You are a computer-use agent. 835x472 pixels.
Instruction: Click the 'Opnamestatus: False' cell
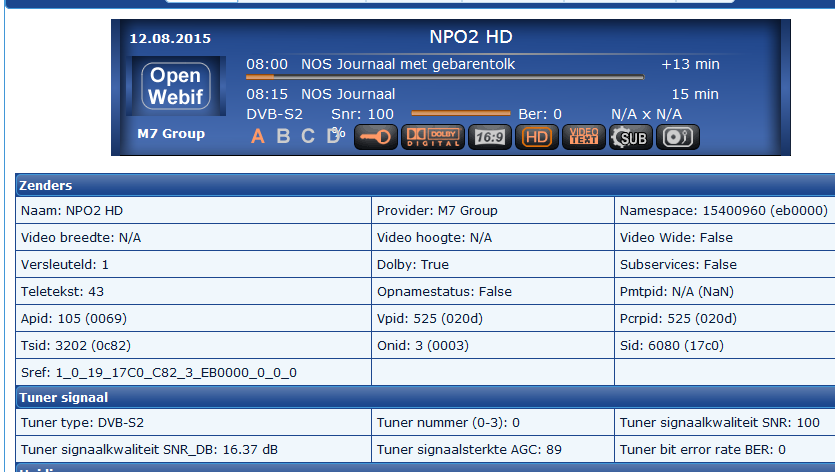point(493,291)
